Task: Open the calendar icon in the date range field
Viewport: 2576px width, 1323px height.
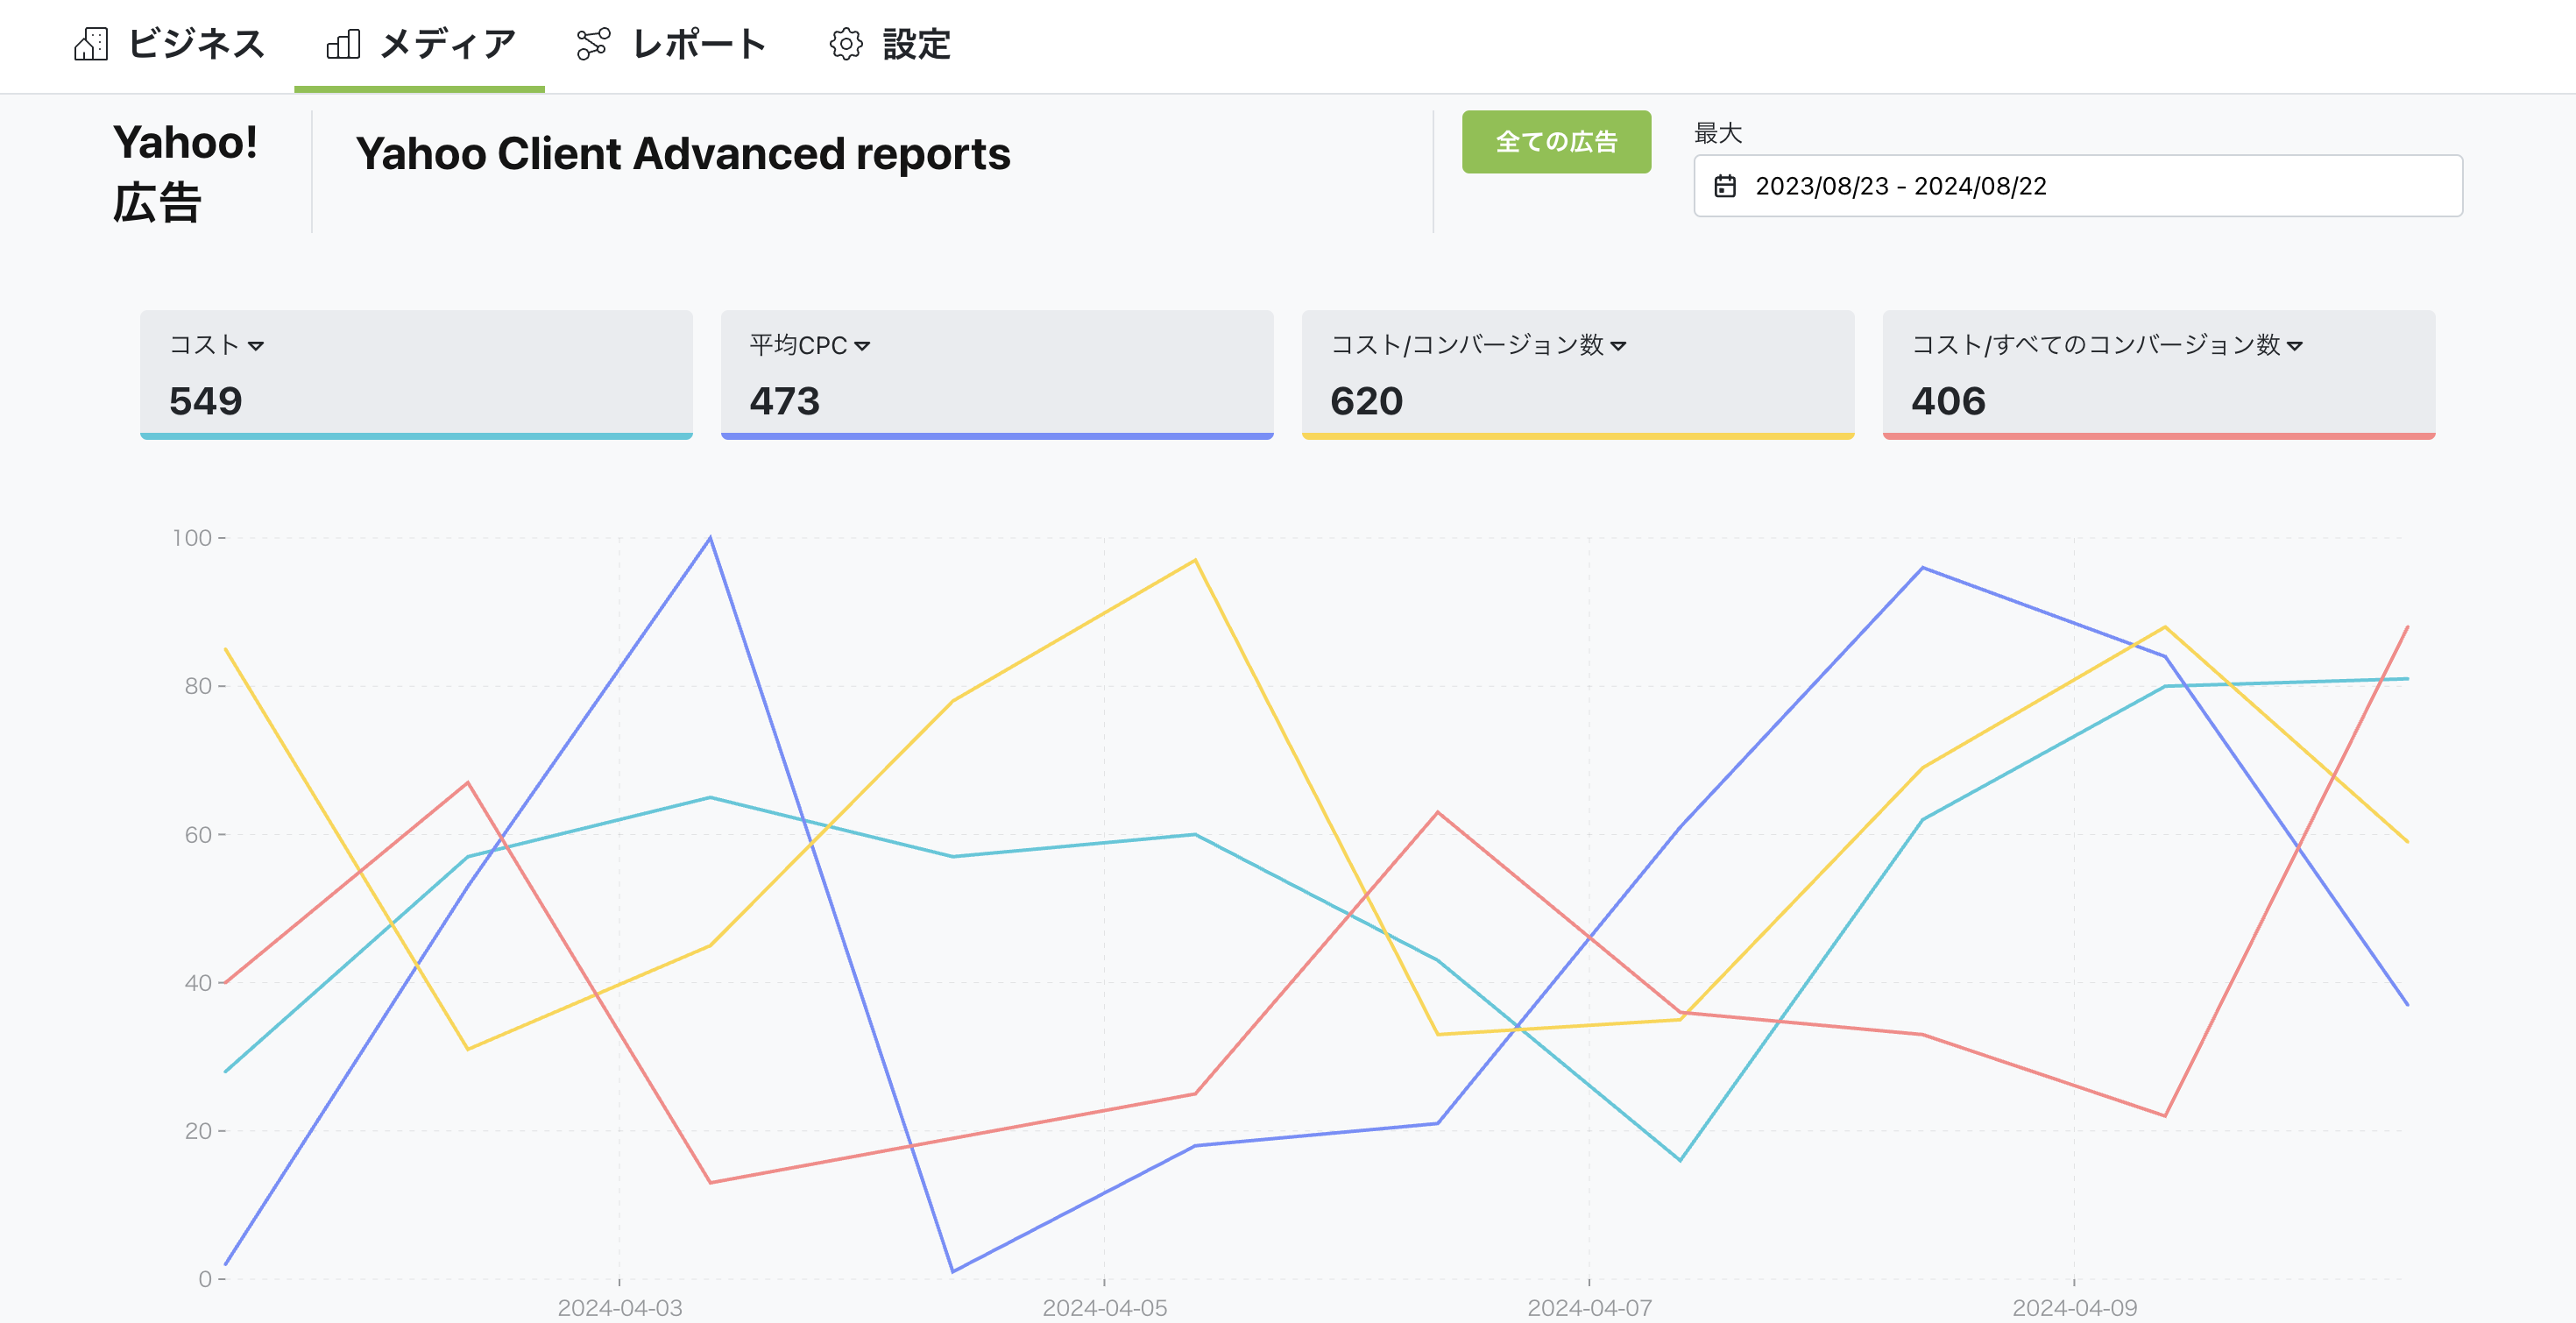Action: 1727,186
